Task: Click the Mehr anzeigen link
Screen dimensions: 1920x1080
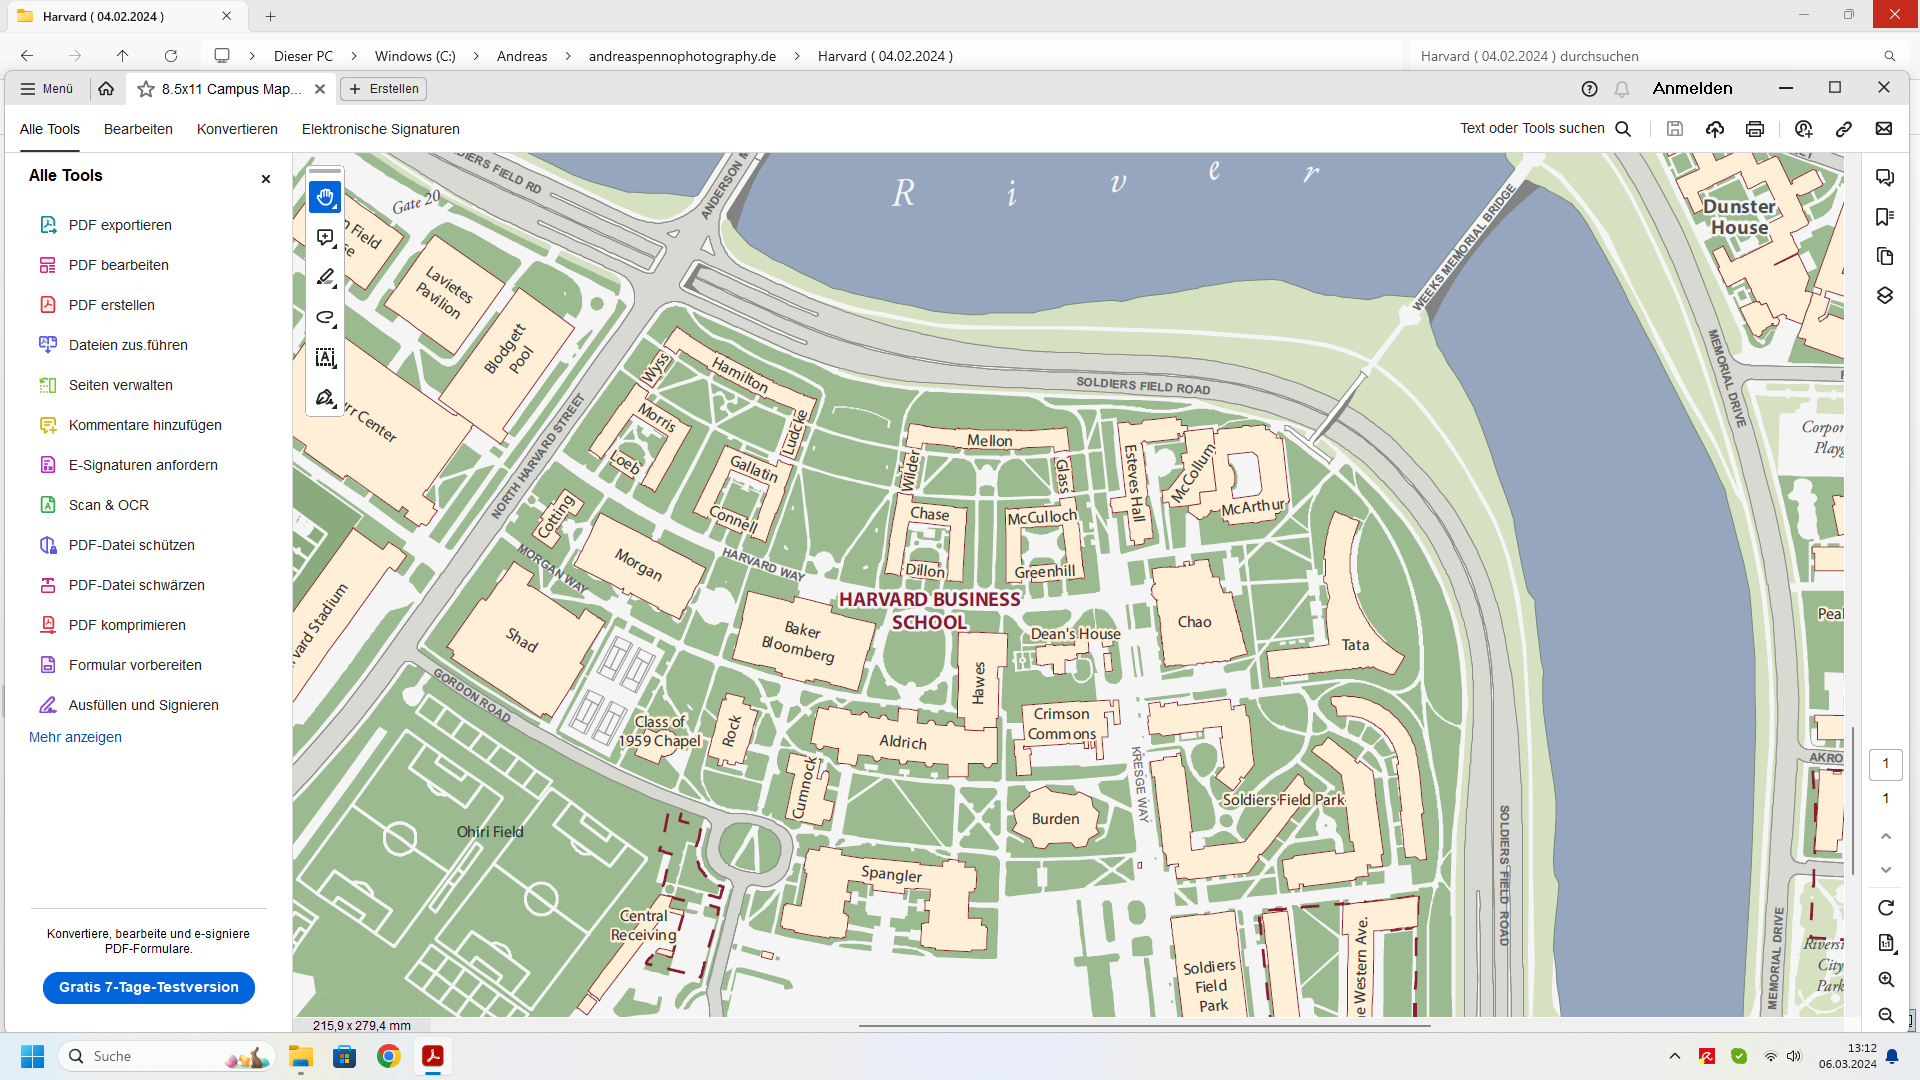Action: pyautogui.click(x=75, y=737)
